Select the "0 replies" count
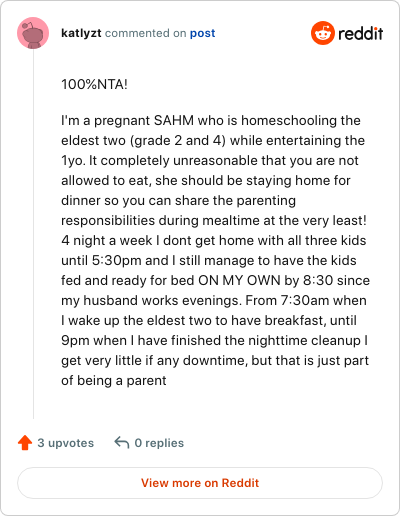 point(159,443)
